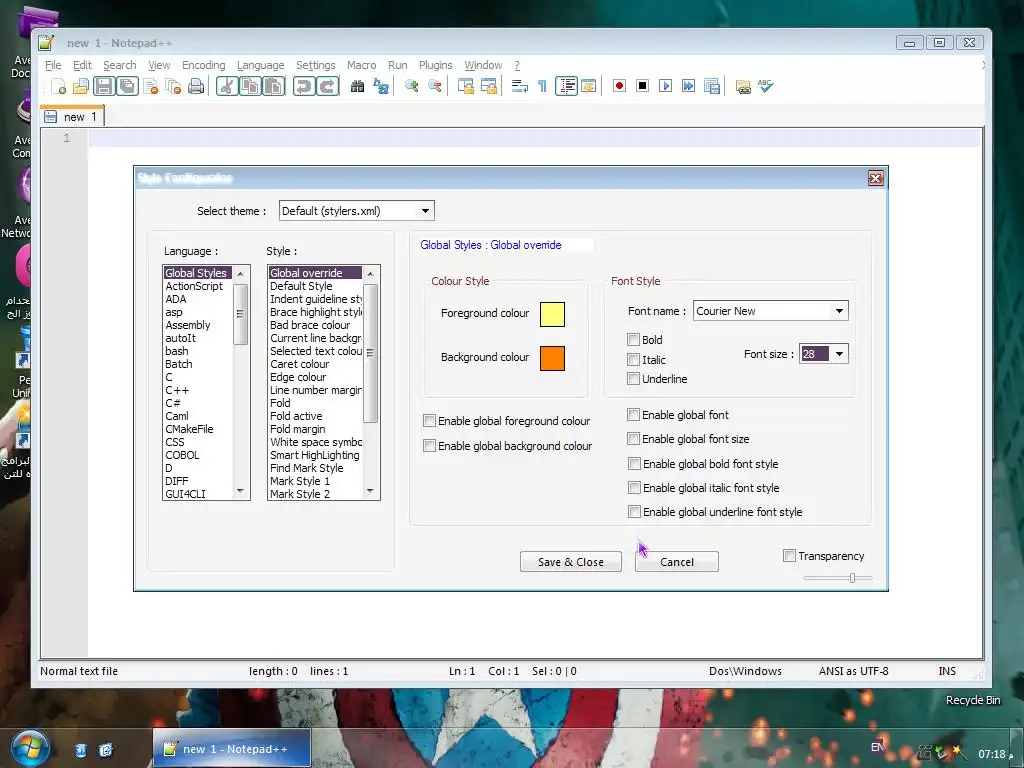This screenshot has height=768, width=1024.
Task: Pick the Background colour swatch
Action: [552, 358]
